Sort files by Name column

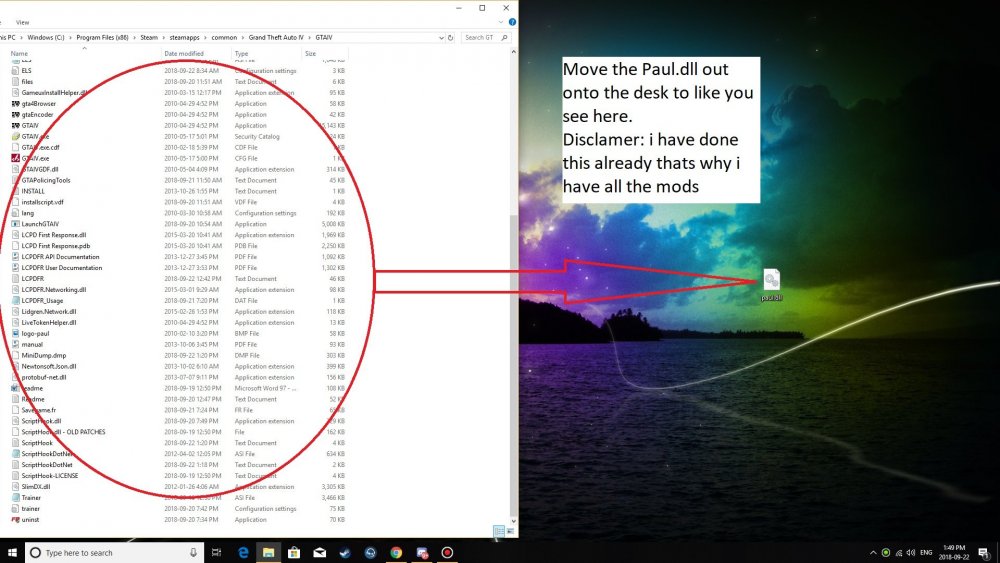click(x=19, y=54)
